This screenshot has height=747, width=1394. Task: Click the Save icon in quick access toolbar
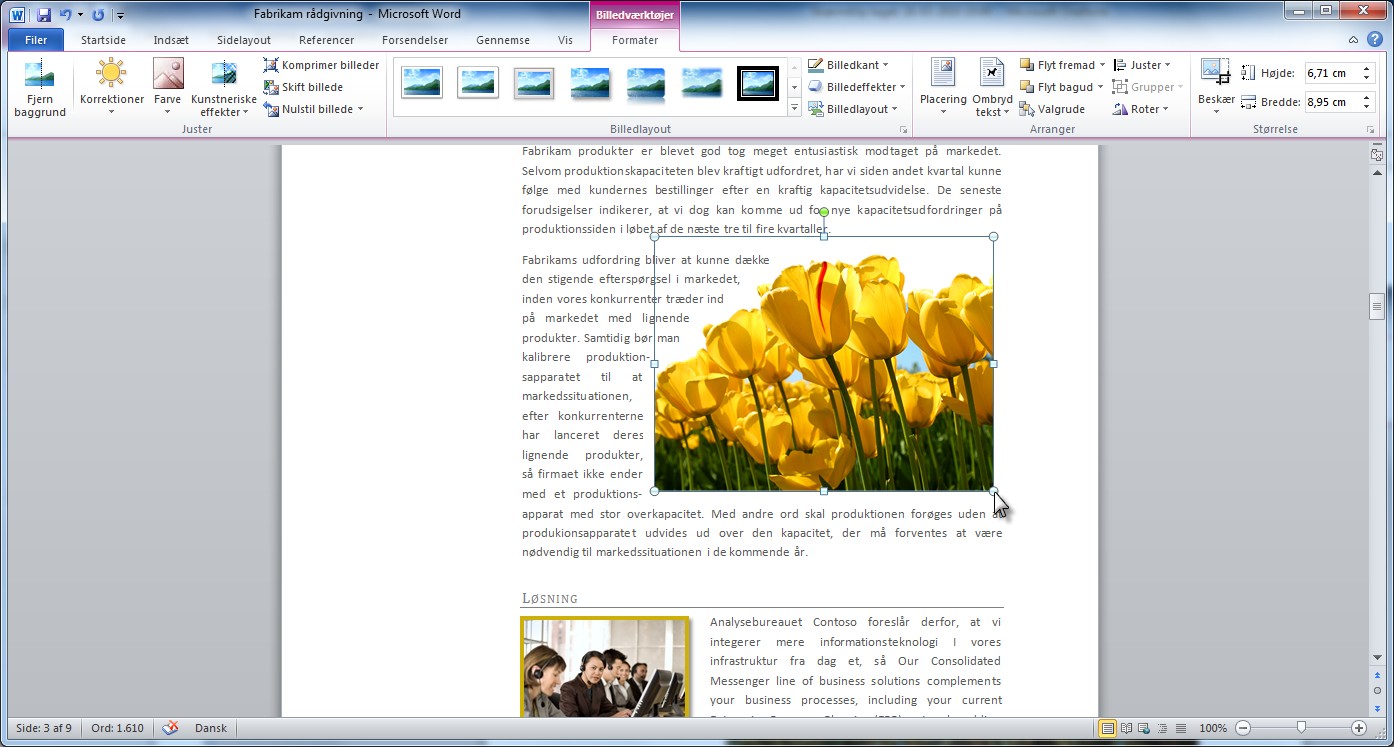[x=44, y=15]
